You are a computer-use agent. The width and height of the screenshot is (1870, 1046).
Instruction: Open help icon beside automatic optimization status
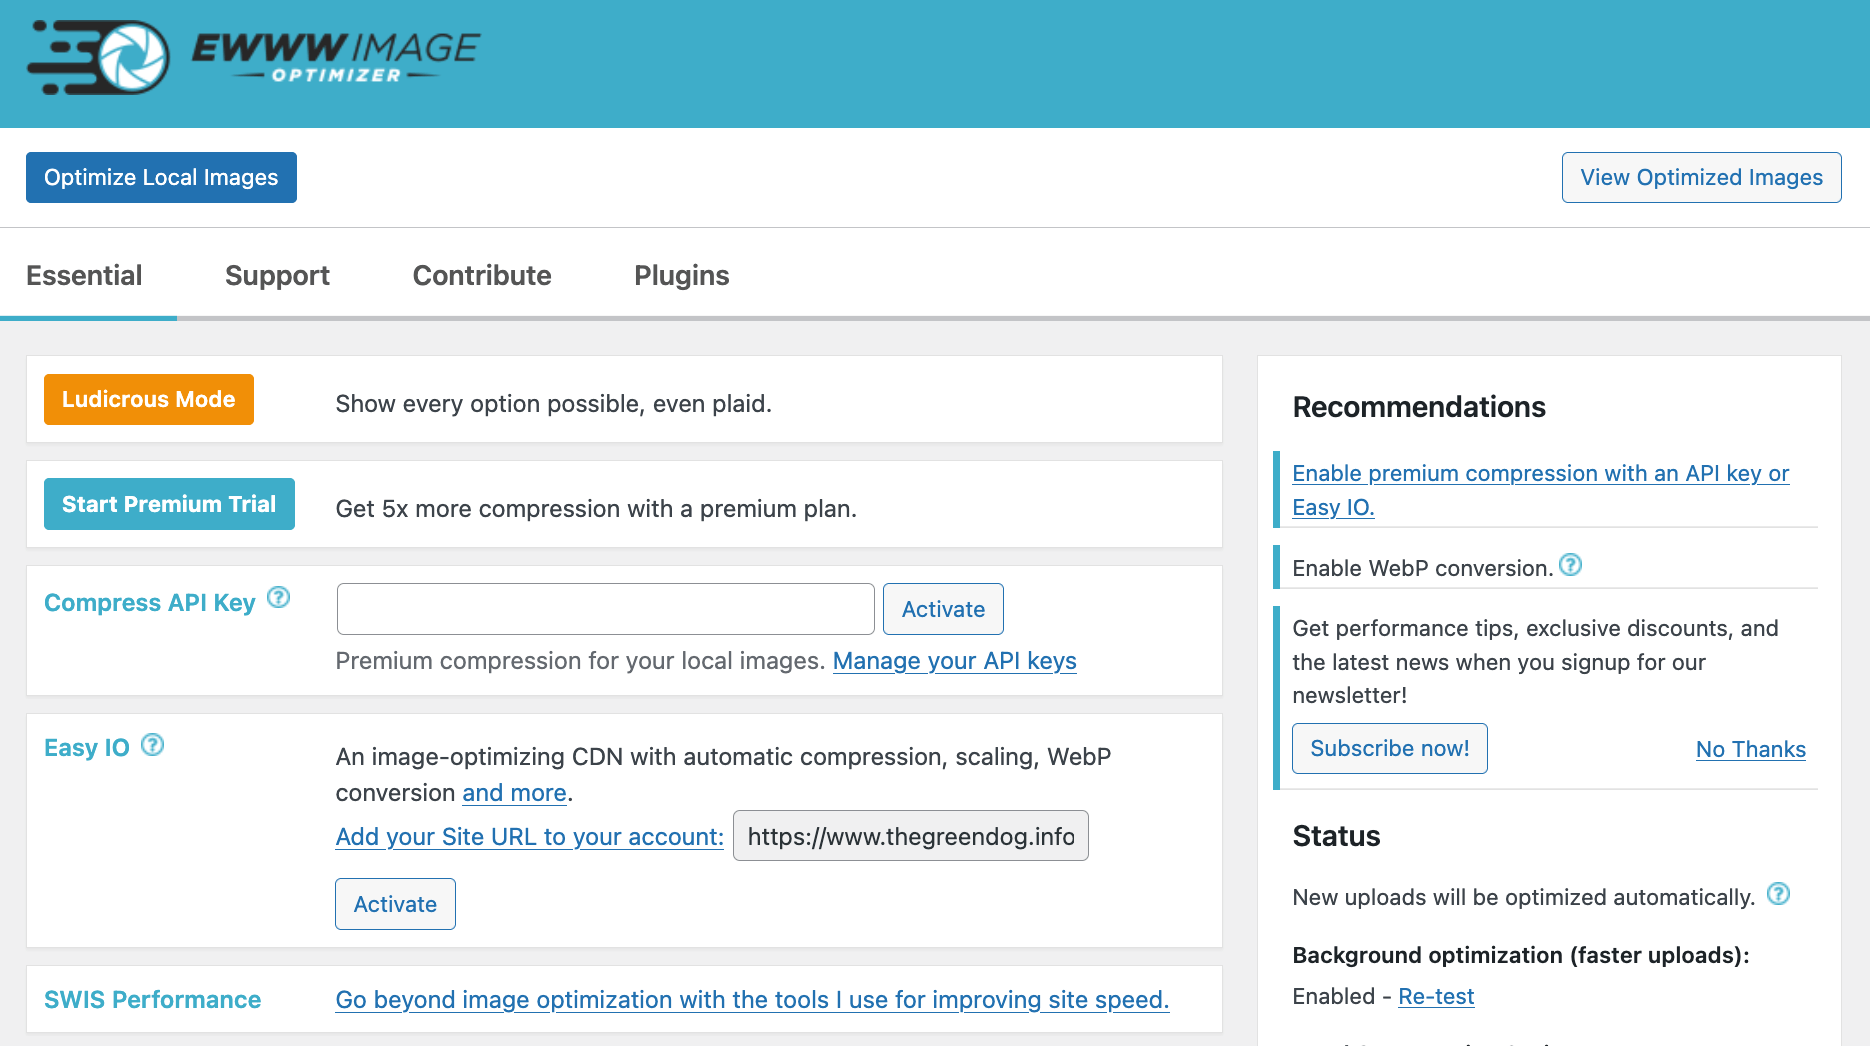pos(1778,894)
